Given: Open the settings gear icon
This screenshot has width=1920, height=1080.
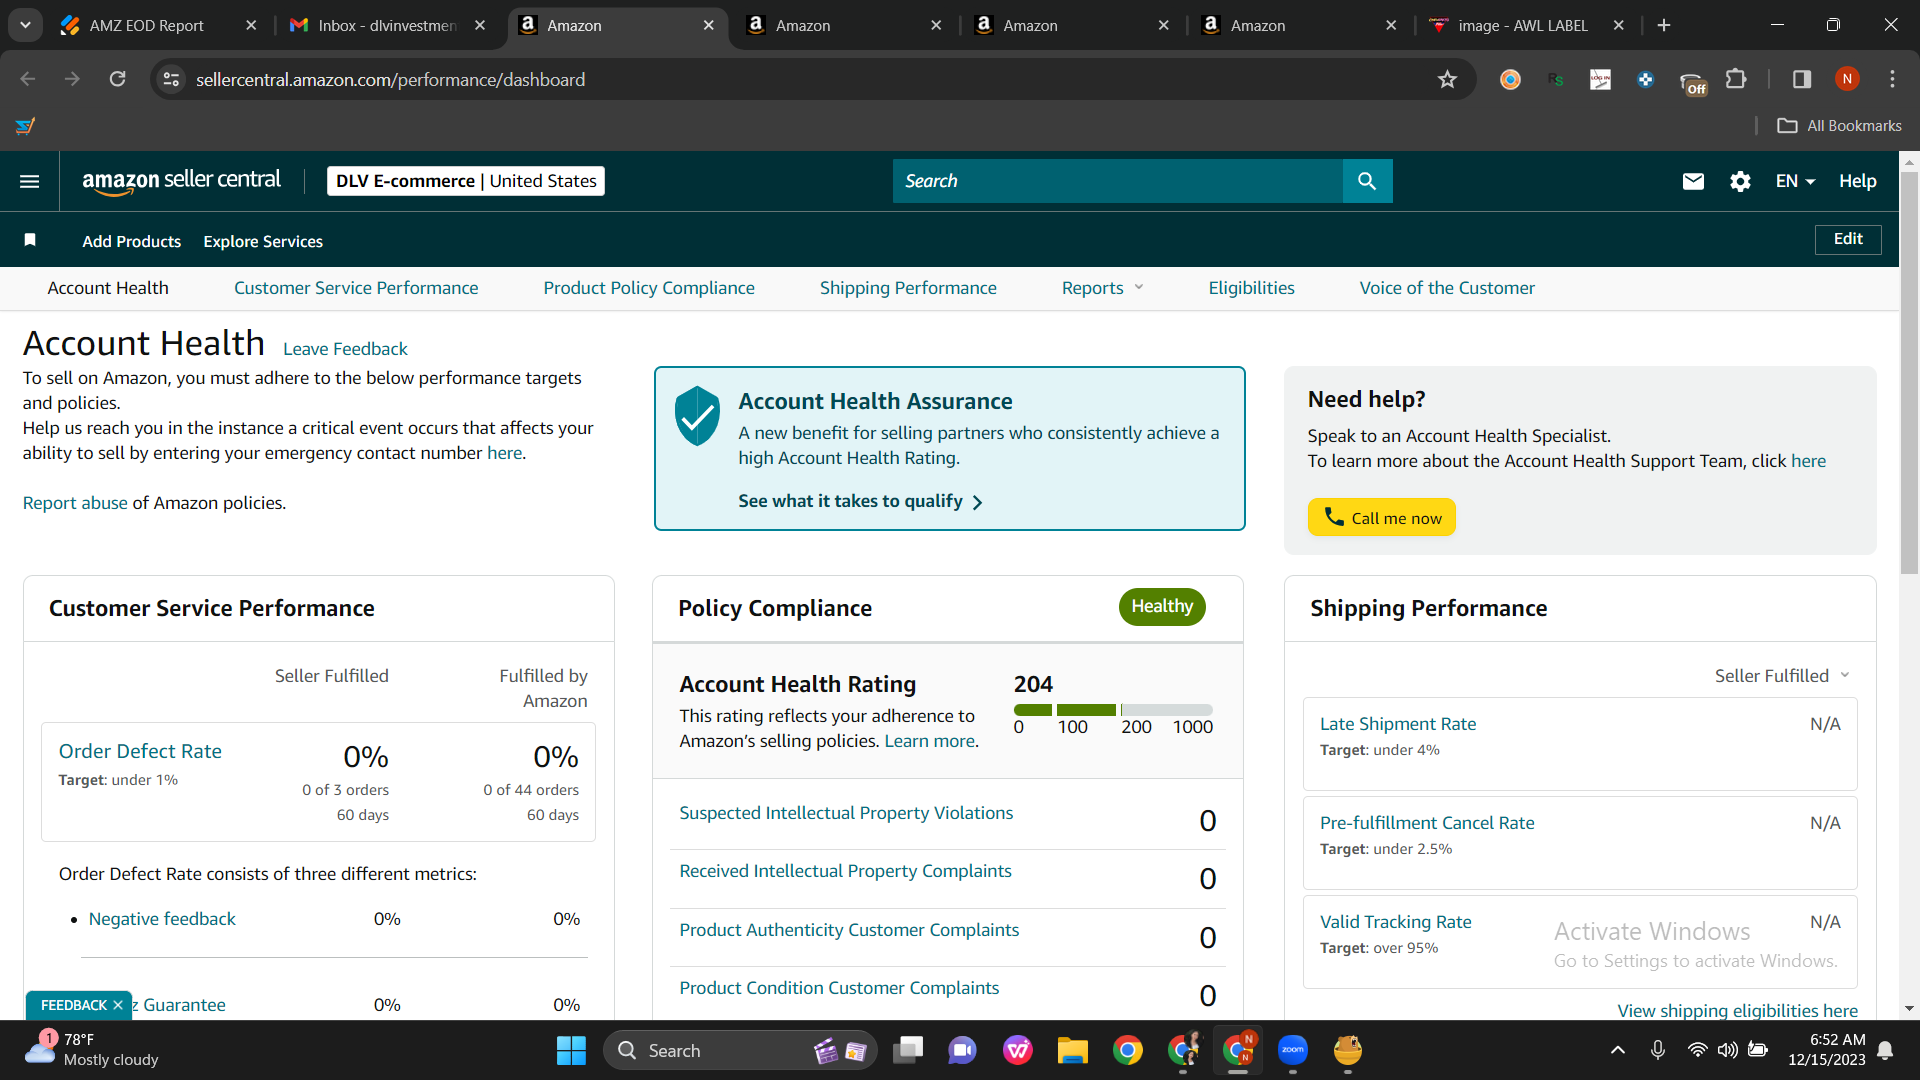Looking at the screenshot, I should (1740, 181).
